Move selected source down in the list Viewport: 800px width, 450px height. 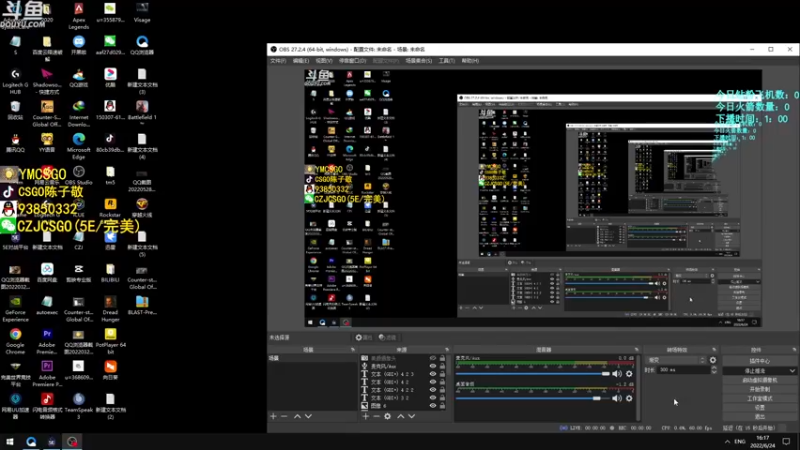[411, 416]
